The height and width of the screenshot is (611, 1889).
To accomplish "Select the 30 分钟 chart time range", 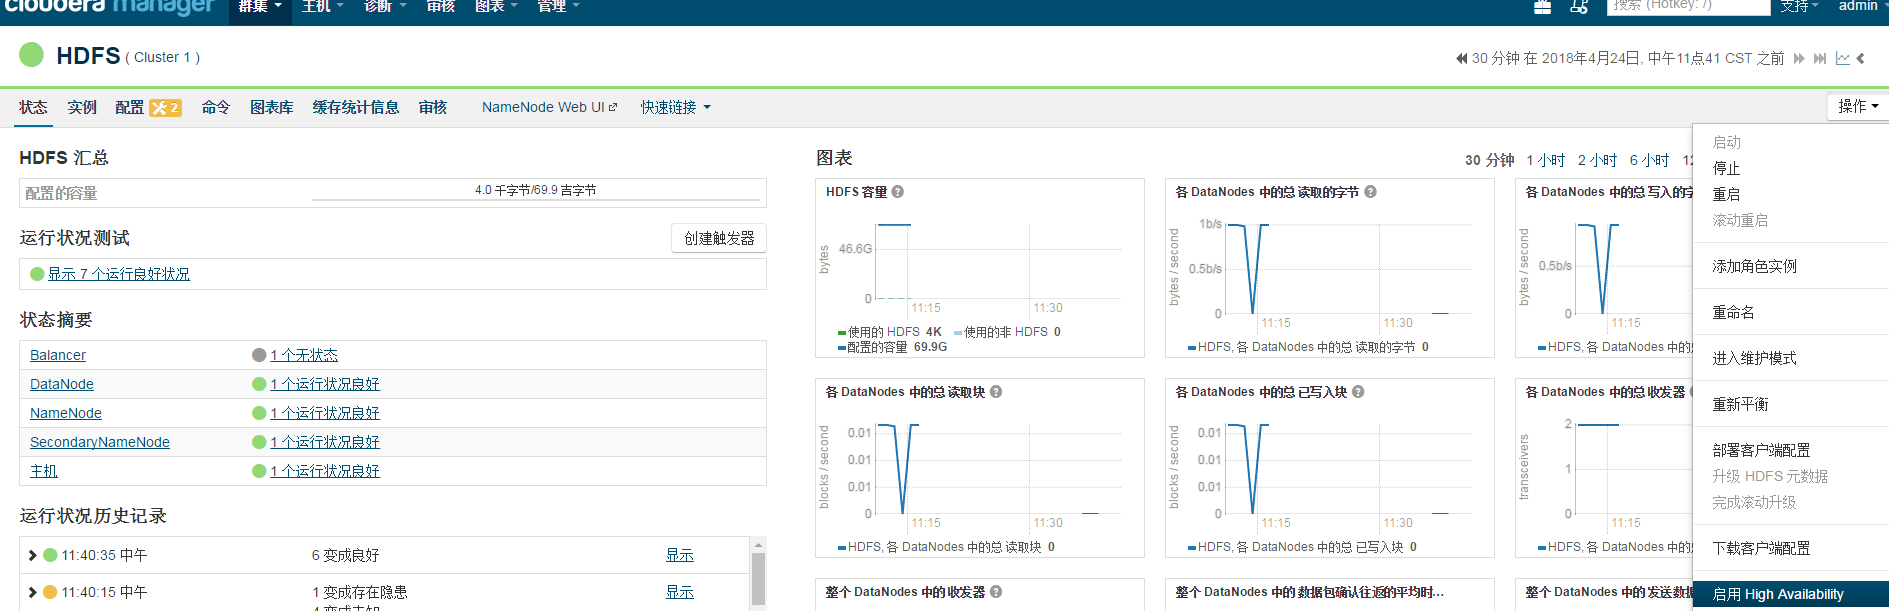I will pyautogui.click(x=1490, y=160).
